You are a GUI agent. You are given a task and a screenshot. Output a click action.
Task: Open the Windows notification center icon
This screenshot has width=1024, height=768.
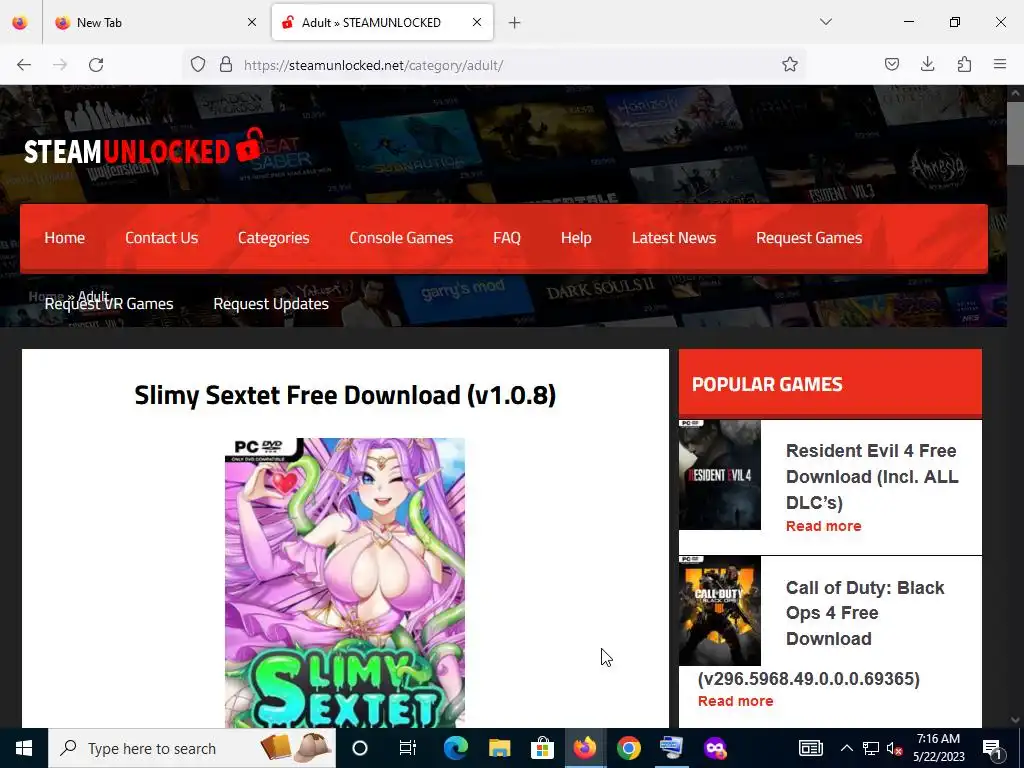coord(993,748)
